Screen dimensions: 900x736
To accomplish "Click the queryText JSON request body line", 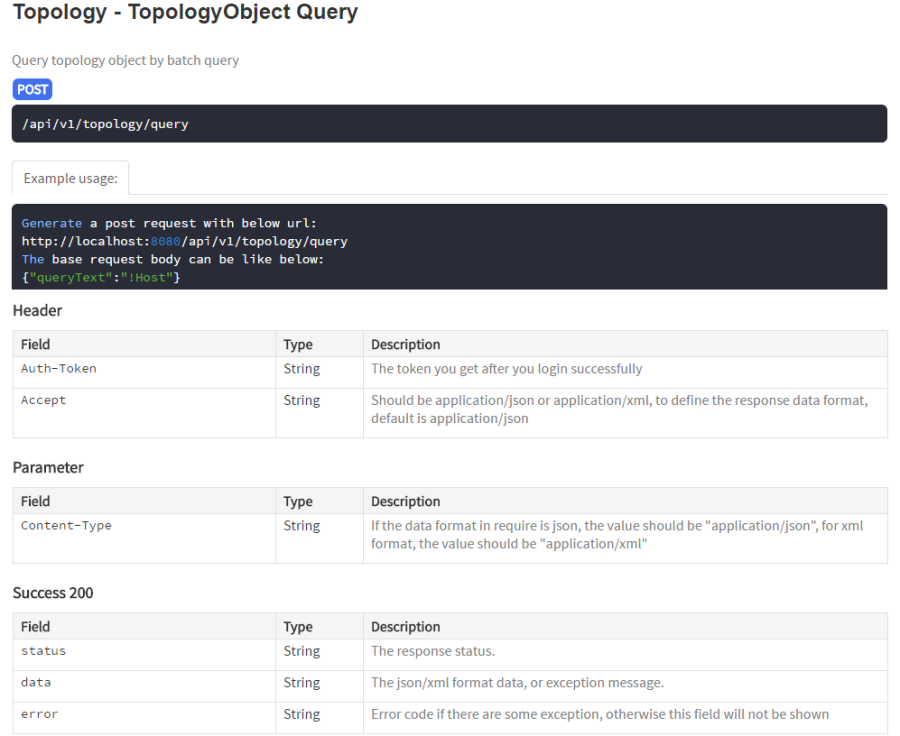I will (101, 277).
